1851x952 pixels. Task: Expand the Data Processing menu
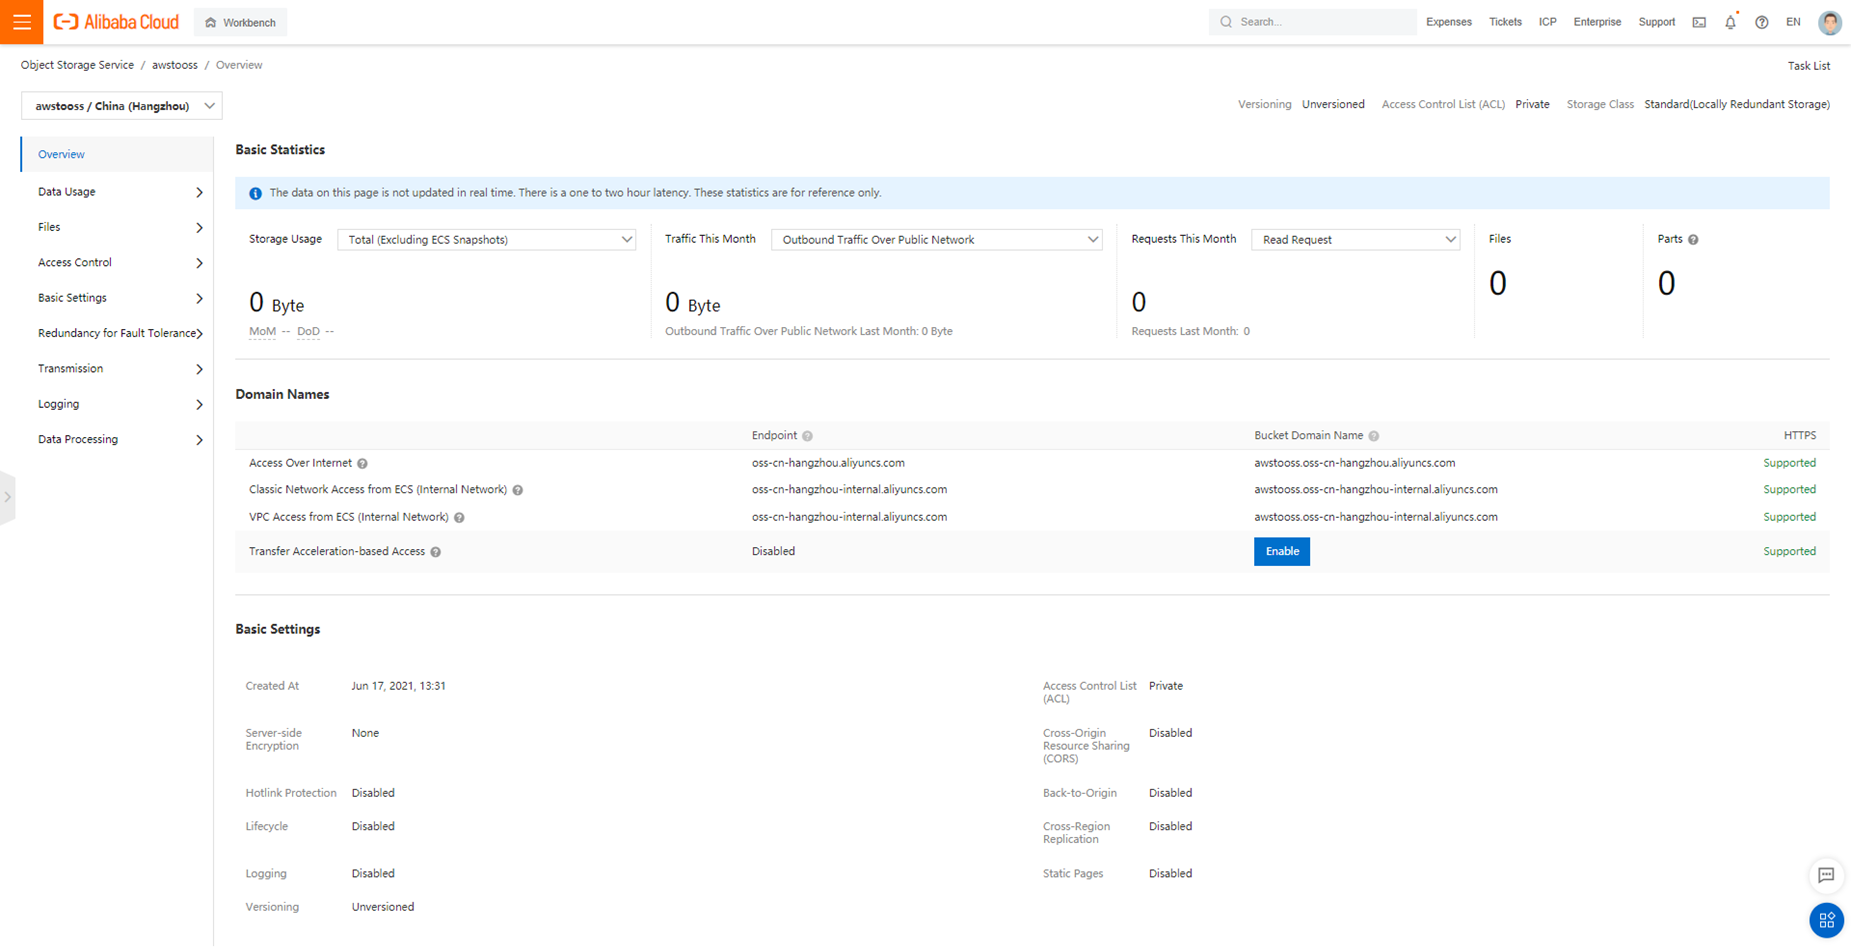coord(118,440)
